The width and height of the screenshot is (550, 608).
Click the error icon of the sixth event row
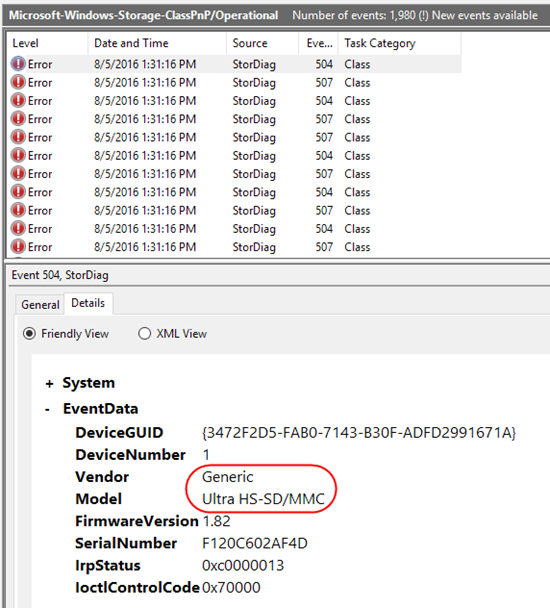pyautogui.click(x=18, y=155)
